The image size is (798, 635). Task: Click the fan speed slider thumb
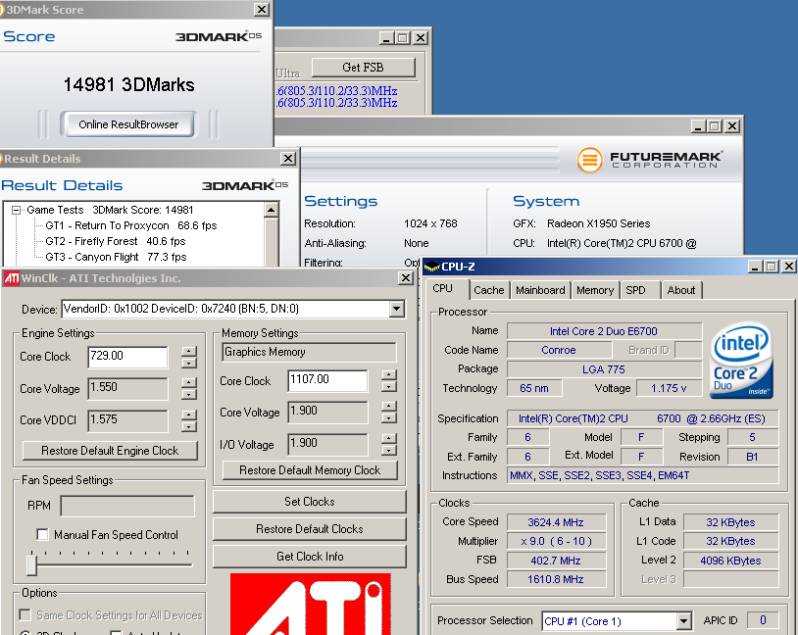point(32,565)
